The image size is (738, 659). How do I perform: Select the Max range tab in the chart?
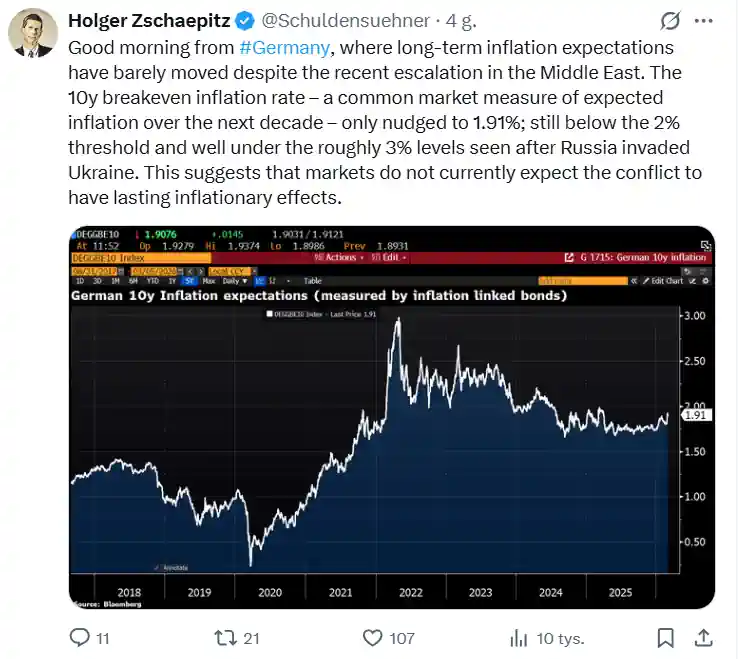click(208, 281)
